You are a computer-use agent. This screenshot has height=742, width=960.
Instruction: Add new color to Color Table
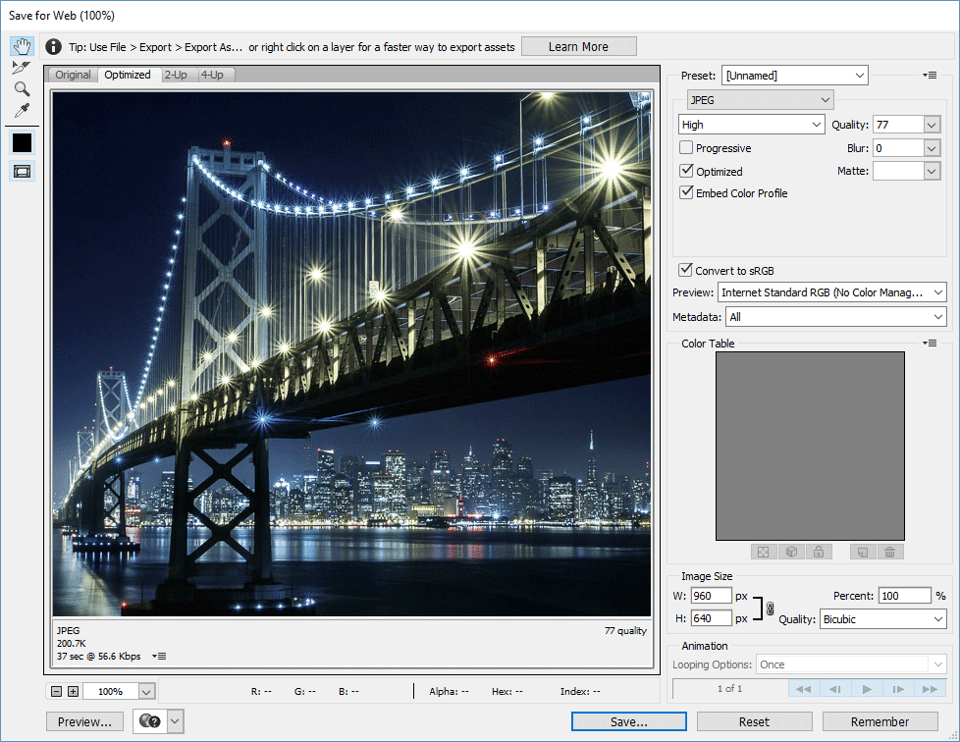(863, 552)
